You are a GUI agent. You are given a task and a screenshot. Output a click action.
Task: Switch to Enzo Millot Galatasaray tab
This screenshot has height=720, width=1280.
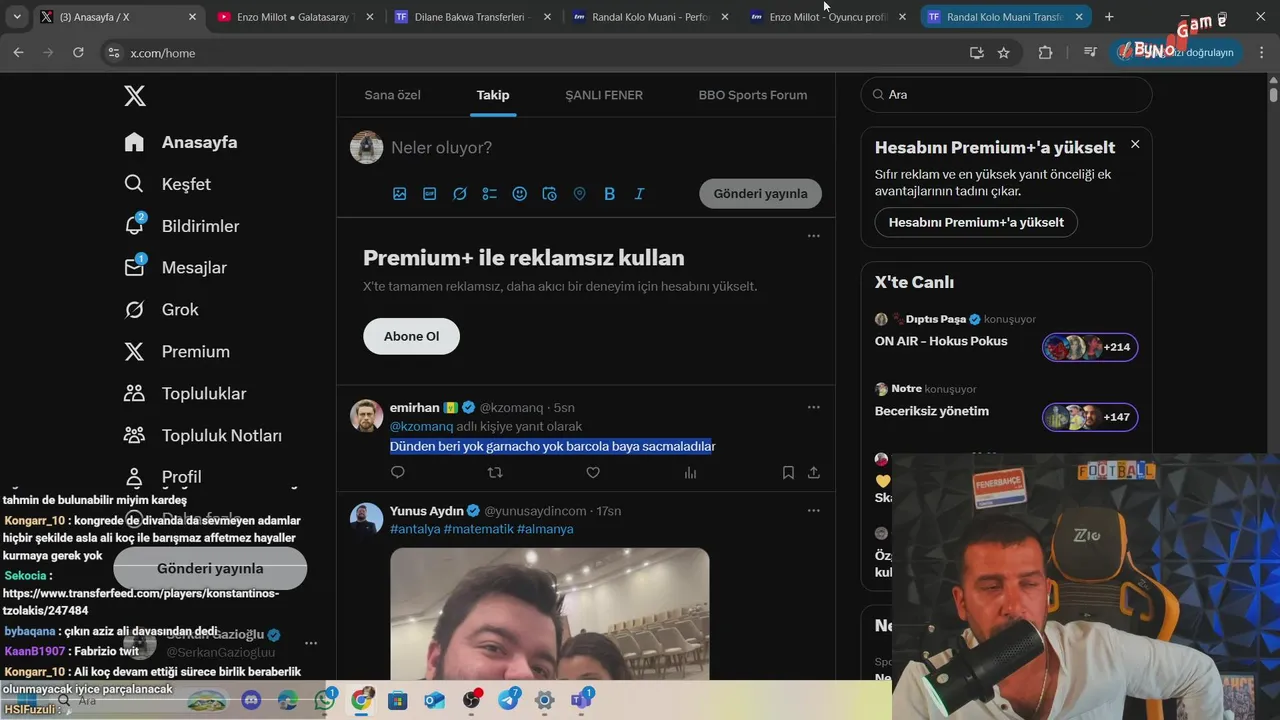point(296,17)
